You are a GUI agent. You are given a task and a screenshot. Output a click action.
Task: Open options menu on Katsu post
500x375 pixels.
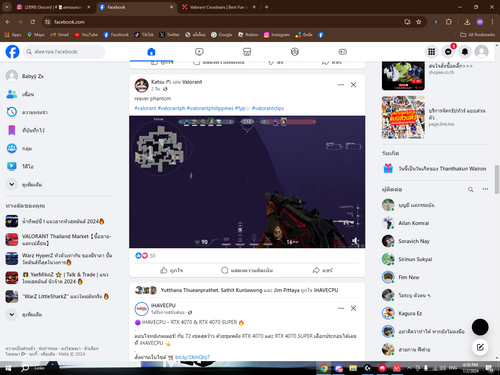[x=341, y=85]
